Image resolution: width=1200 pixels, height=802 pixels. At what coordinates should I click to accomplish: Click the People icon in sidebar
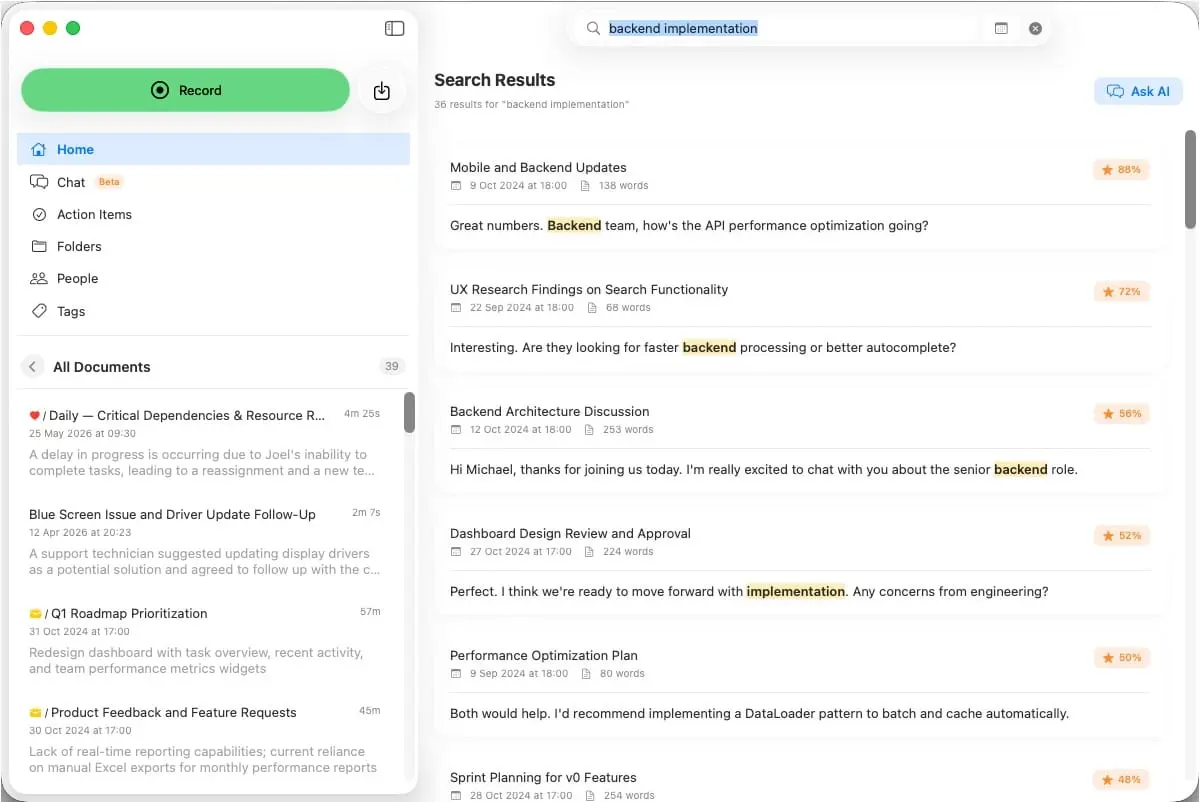39,278
